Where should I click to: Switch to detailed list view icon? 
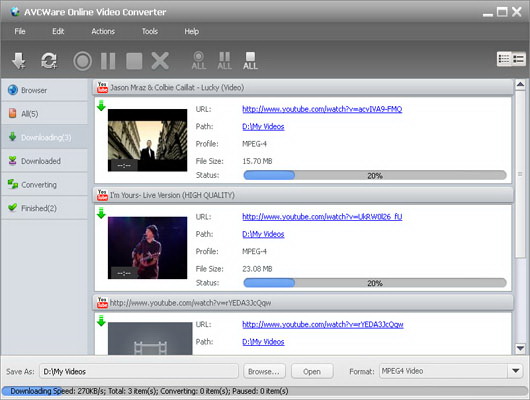504,59
